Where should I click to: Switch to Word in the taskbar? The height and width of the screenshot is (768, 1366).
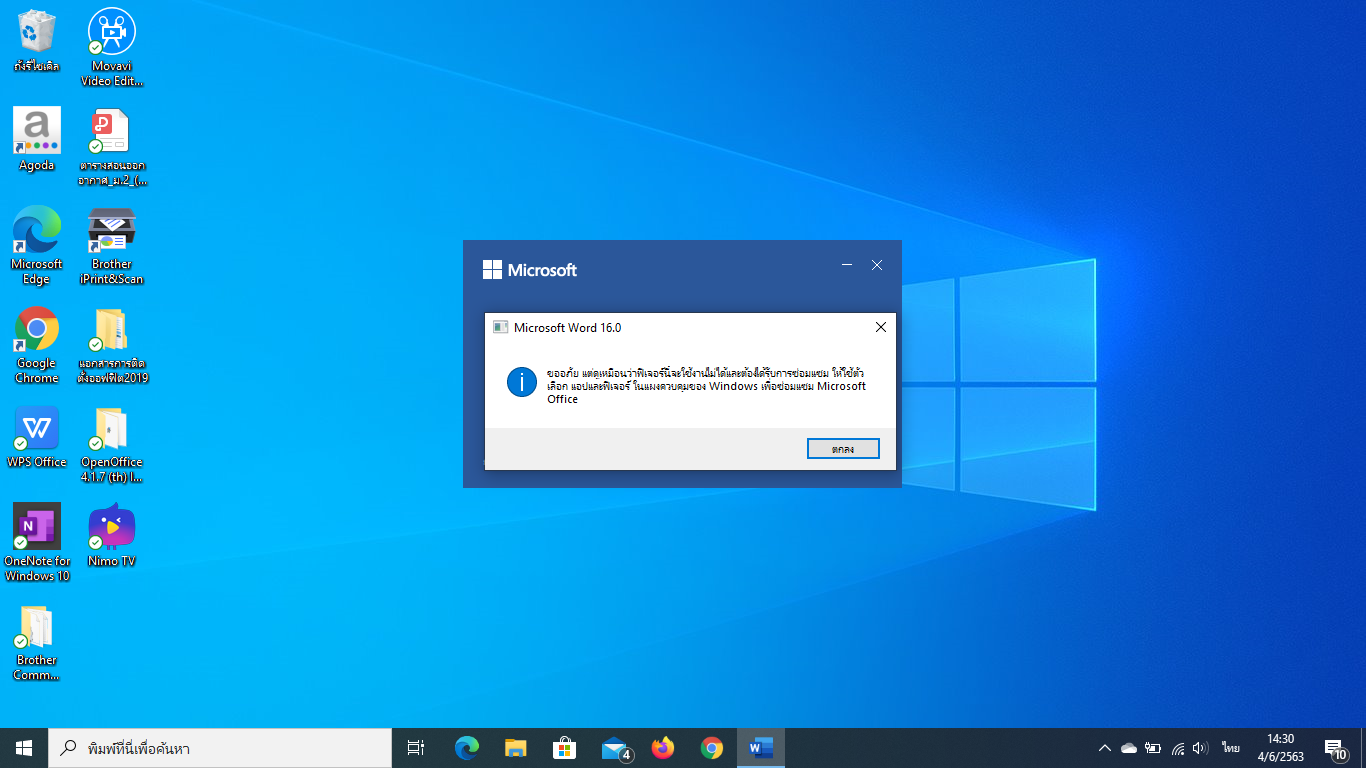click(x=761, y=748)
